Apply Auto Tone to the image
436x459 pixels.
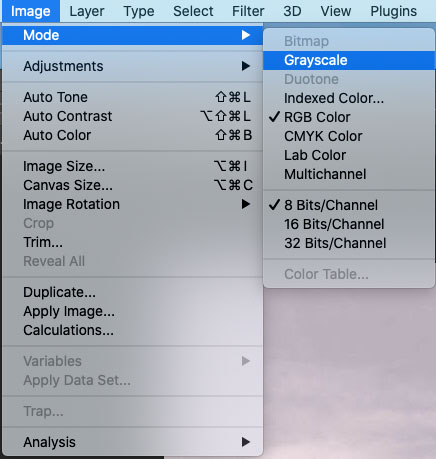tap(132, 97)
